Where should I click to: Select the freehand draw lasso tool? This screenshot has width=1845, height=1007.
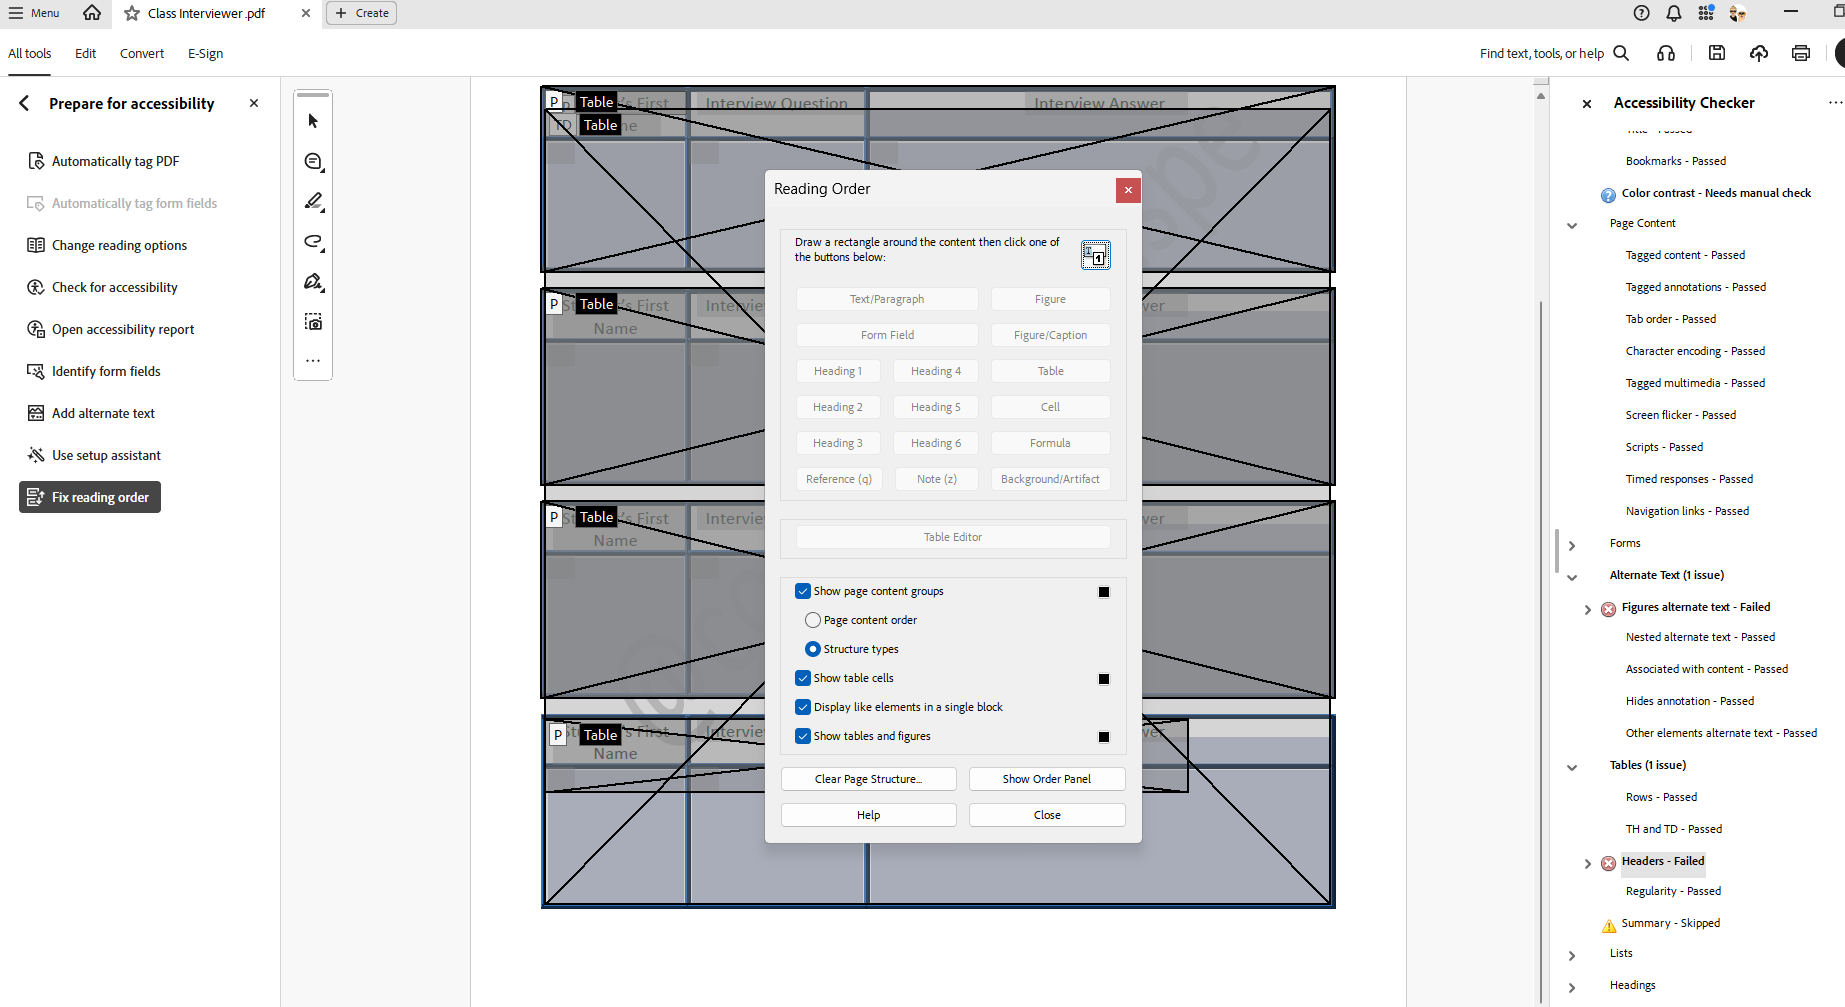point(313,241)
